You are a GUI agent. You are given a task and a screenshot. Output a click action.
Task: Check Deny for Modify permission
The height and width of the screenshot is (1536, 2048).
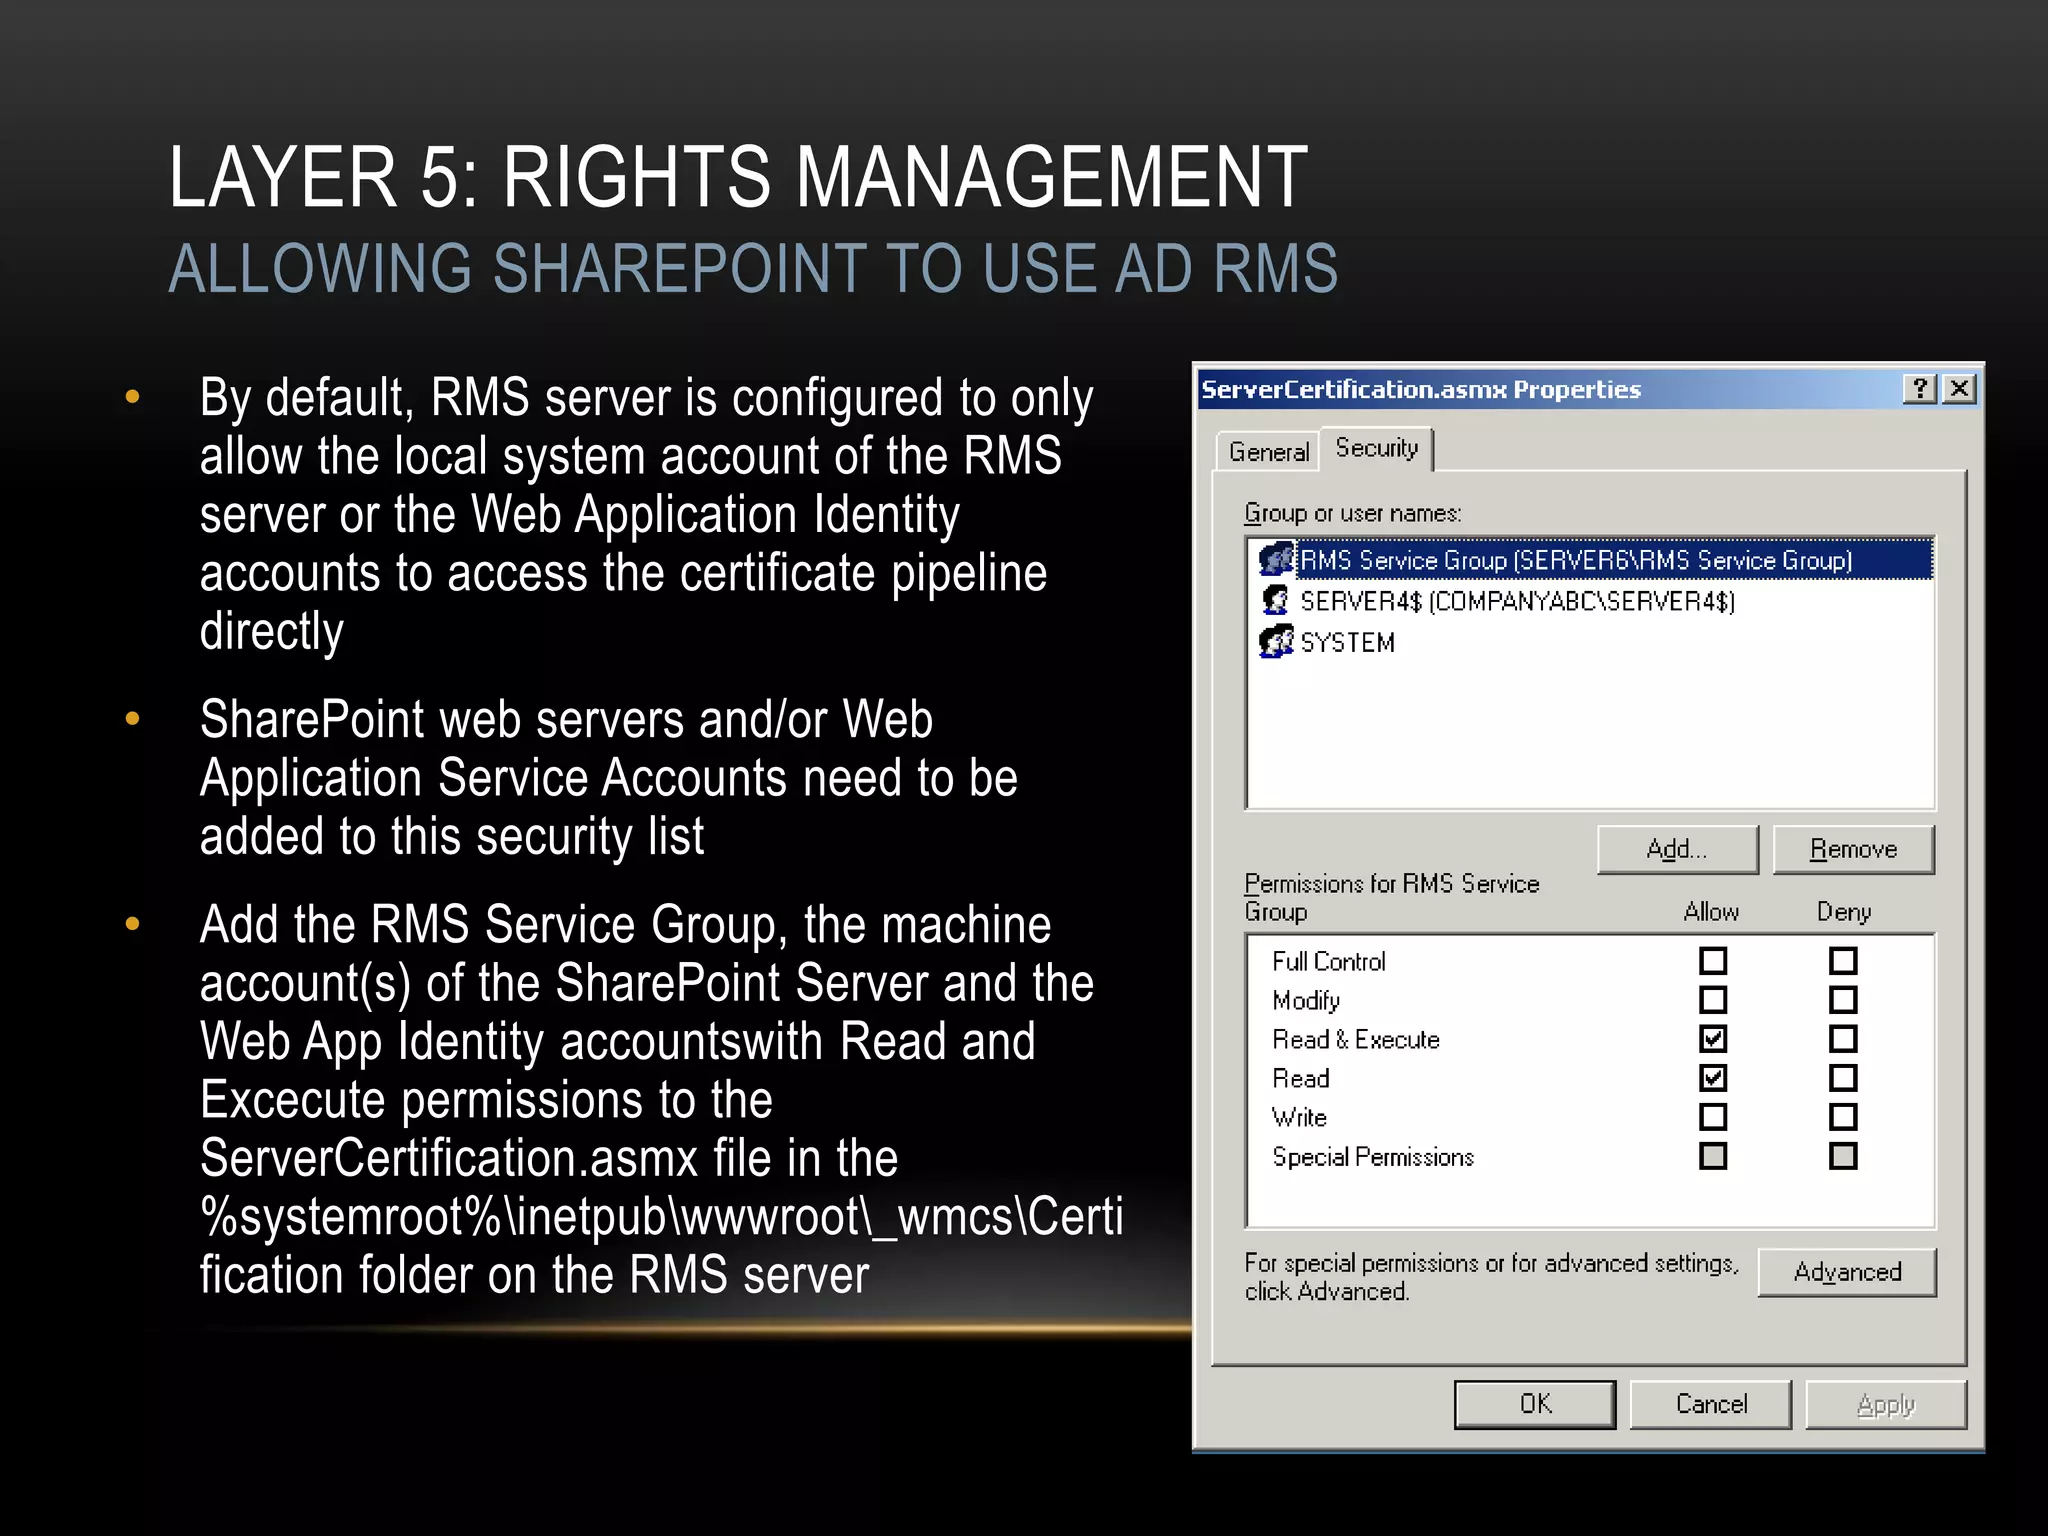coord(1843,1000)
